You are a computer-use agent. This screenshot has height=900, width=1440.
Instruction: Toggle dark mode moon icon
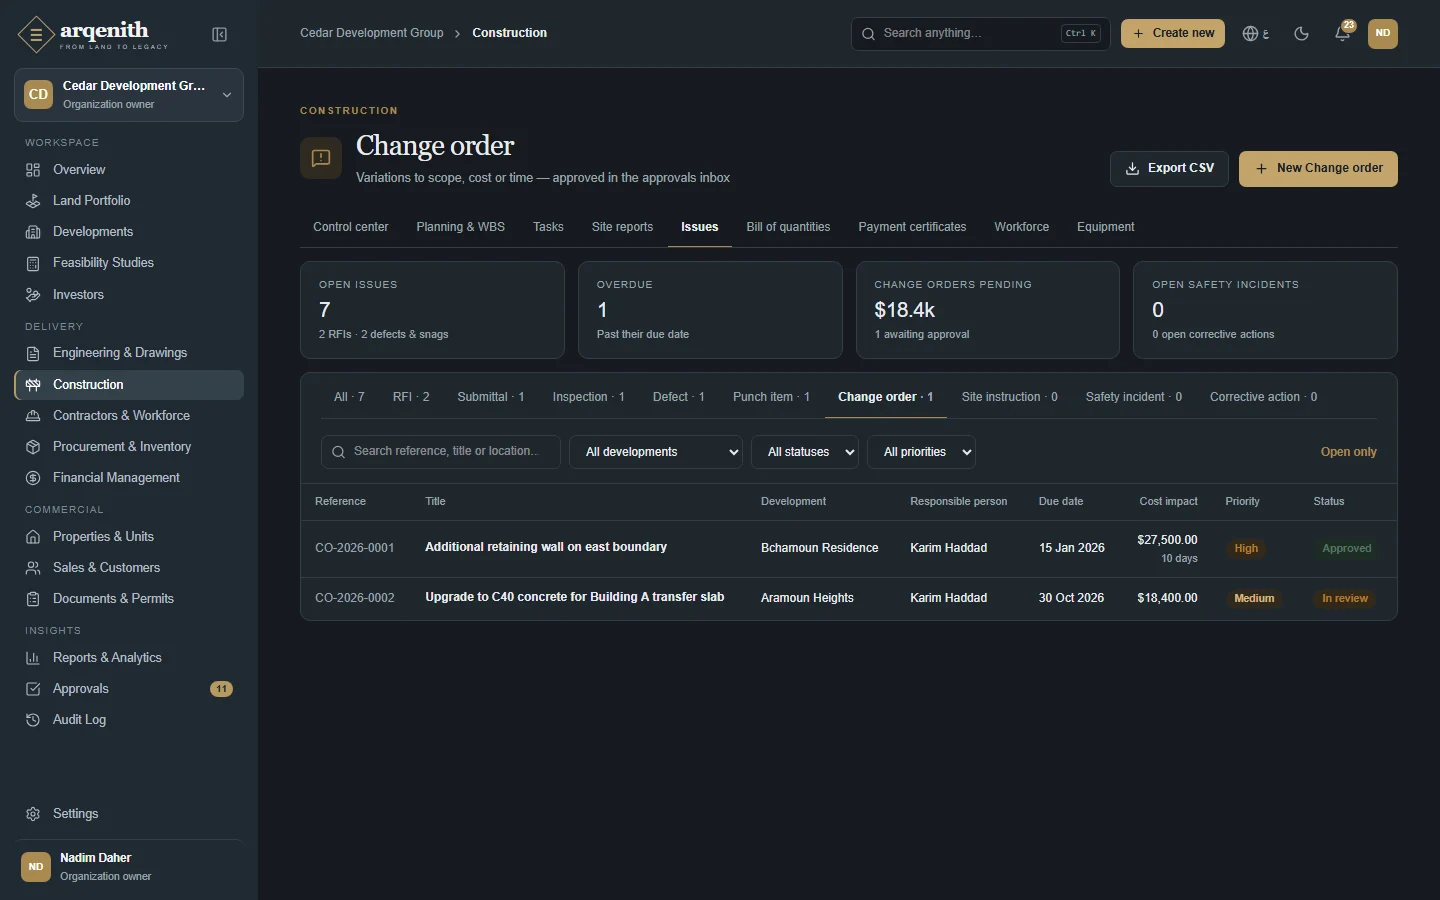1301,34
